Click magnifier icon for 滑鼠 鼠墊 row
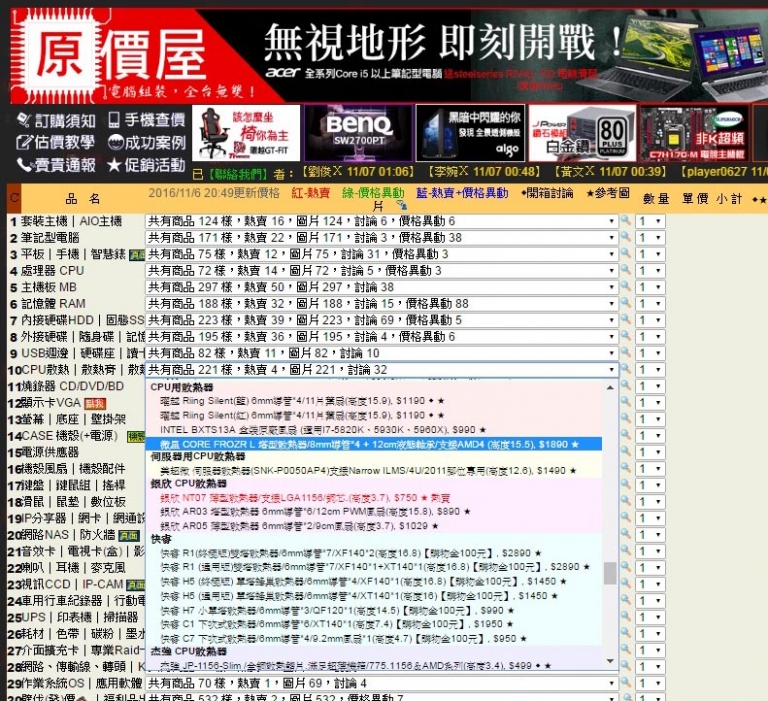 [x=625, y=501]
